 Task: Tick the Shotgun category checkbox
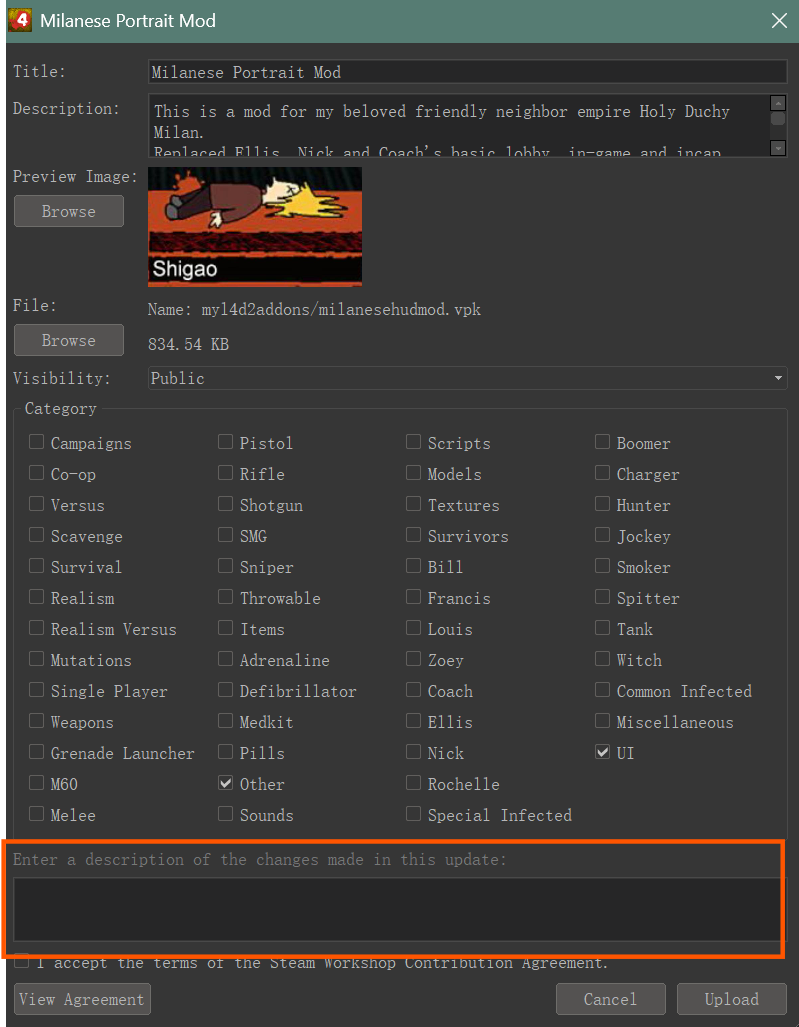pos(225,504)
